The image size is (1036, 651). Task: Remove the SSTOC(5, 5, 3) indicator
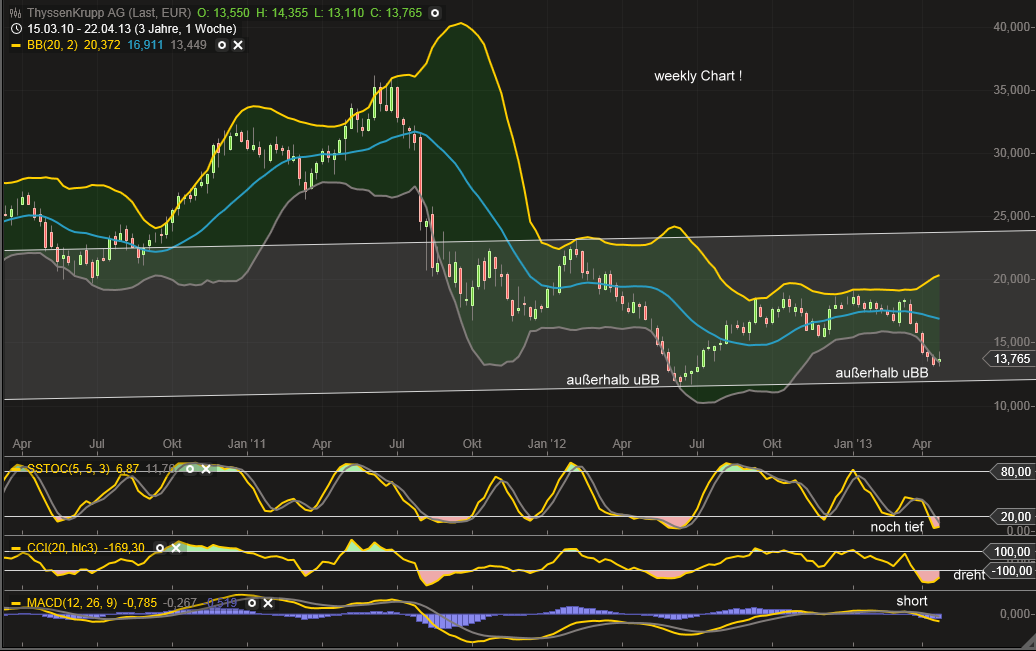point(206,469)
